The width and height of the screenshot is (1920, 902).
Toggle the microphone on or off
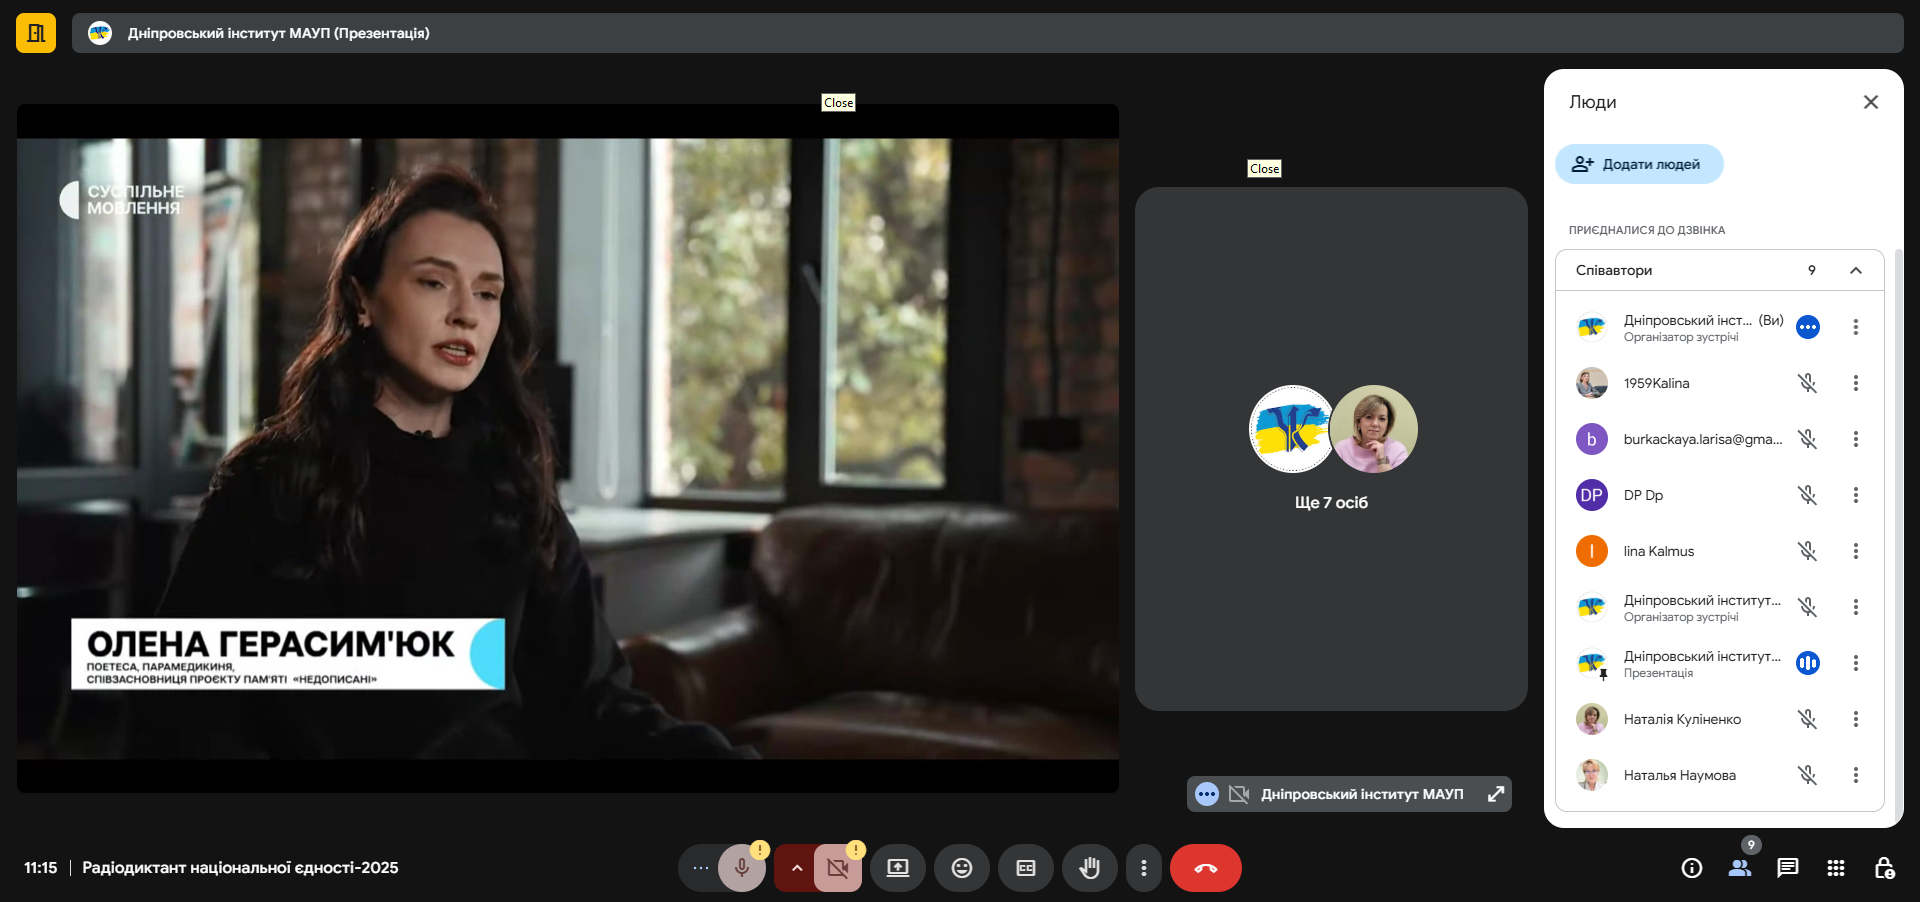click(x=741, y=868)
